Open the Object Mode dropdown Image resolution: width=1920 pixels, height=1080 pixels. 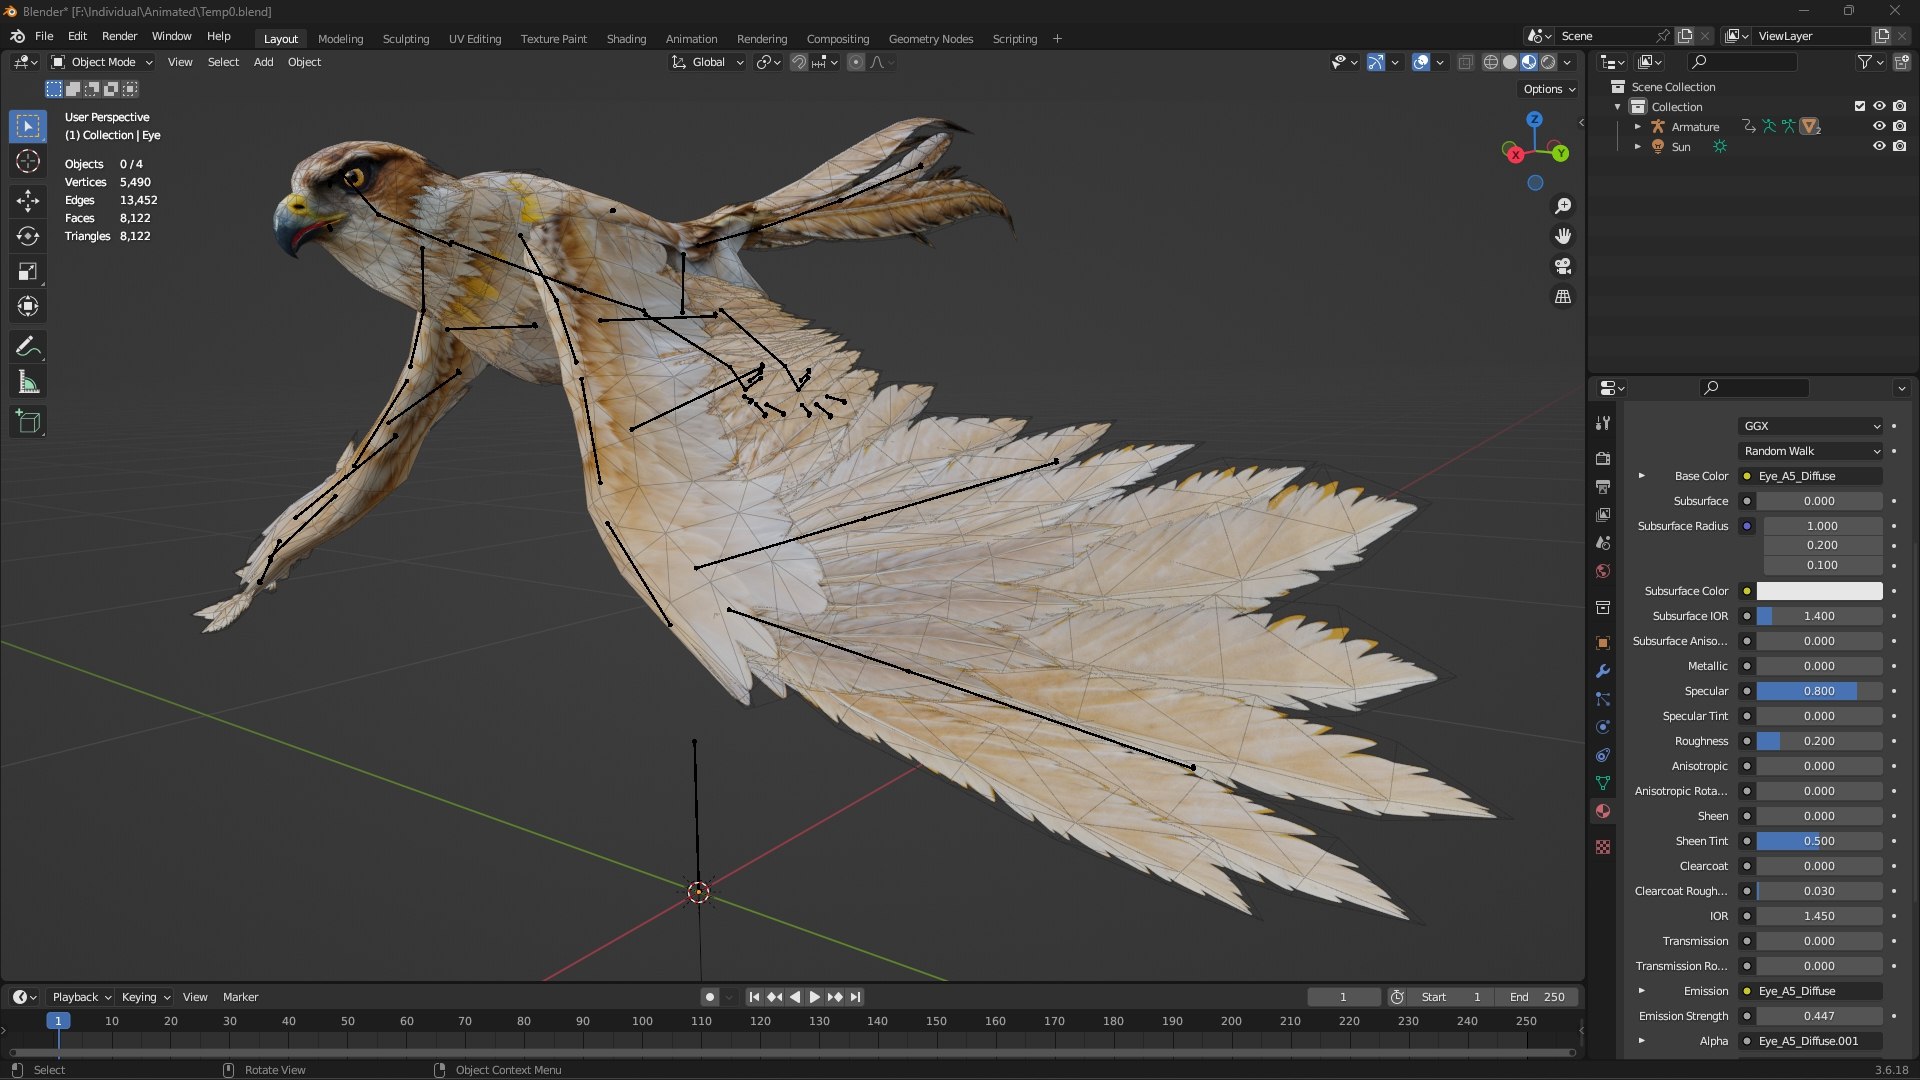pyautogui.click(x=102, y=62)
